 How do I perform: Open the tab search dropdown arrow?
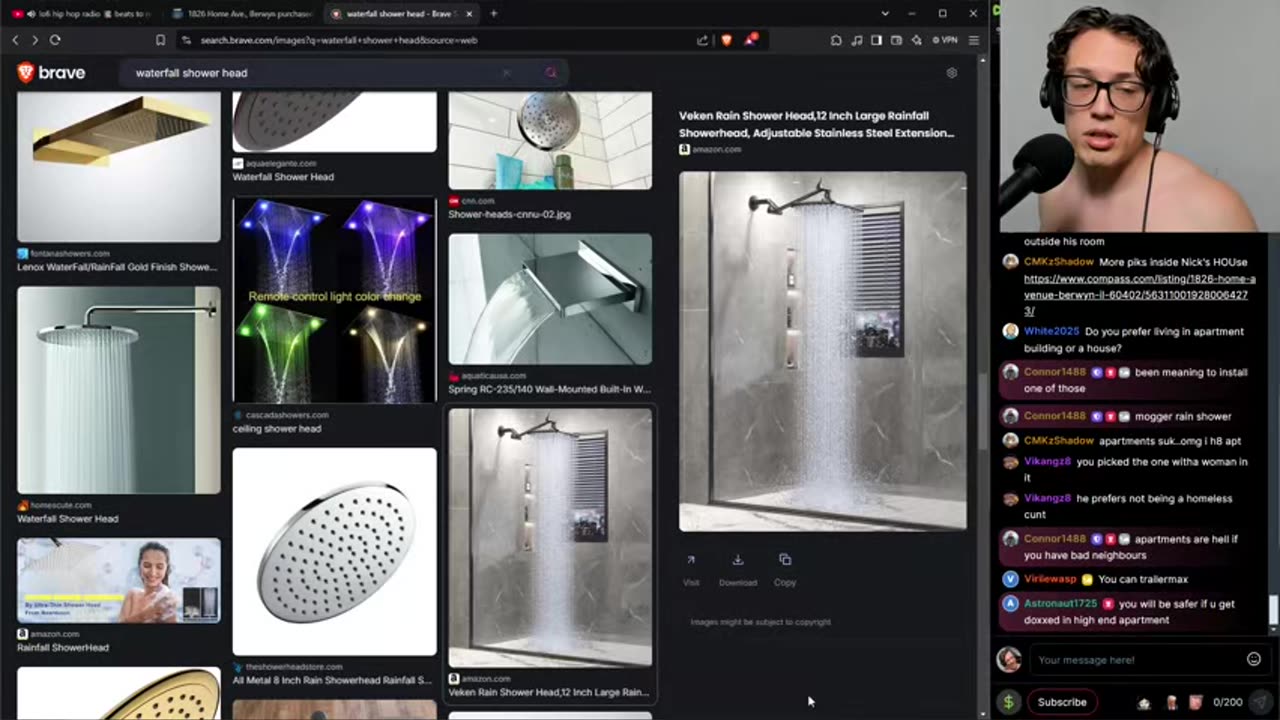(x=885, y=13)
